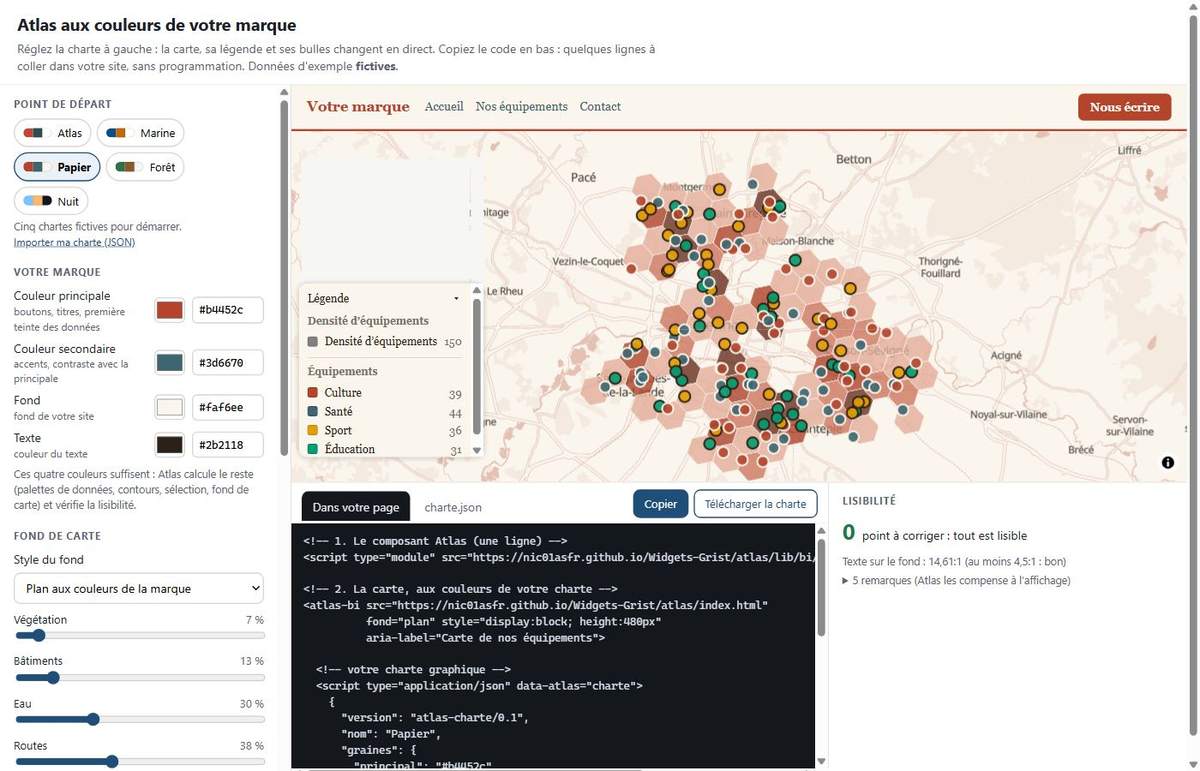Click the Végétation slider handle

point(38,635)
